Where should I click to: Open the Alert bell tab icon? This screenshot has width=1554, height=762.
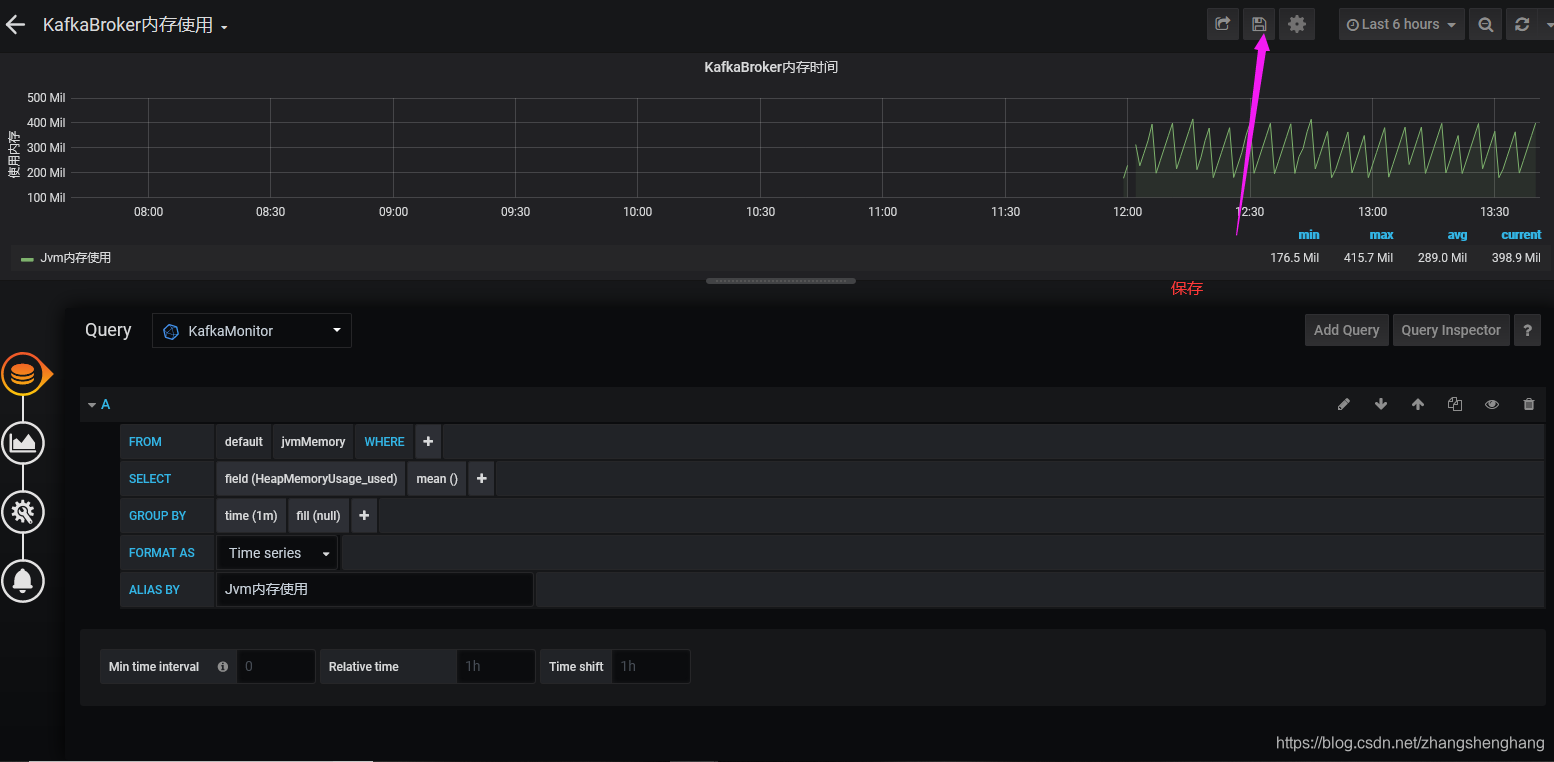coord(23,580)
